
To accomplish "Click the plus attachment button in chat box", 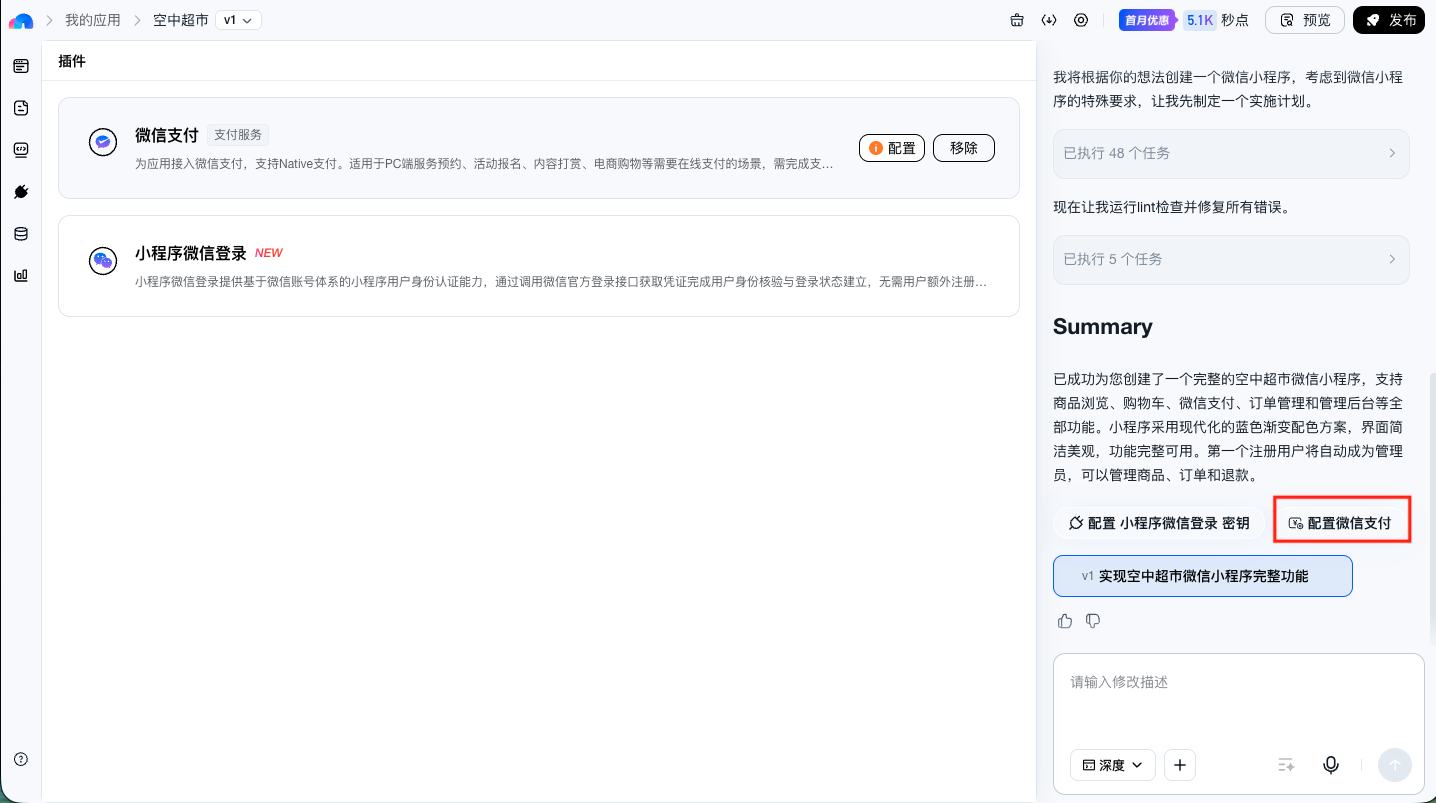I will [1180, 765].
